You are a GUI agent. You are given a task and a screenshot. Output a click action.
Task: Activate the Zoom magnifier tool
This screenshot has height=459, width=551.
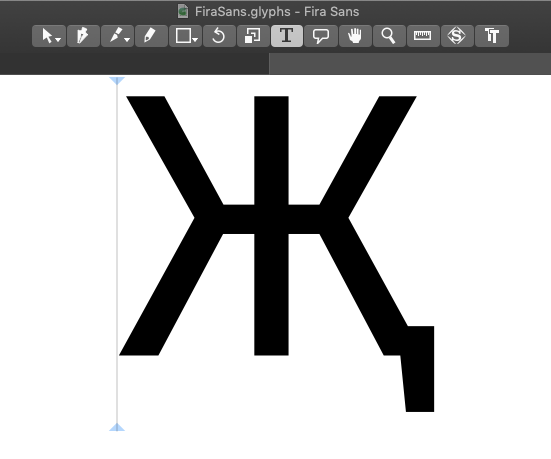(389, 36)
